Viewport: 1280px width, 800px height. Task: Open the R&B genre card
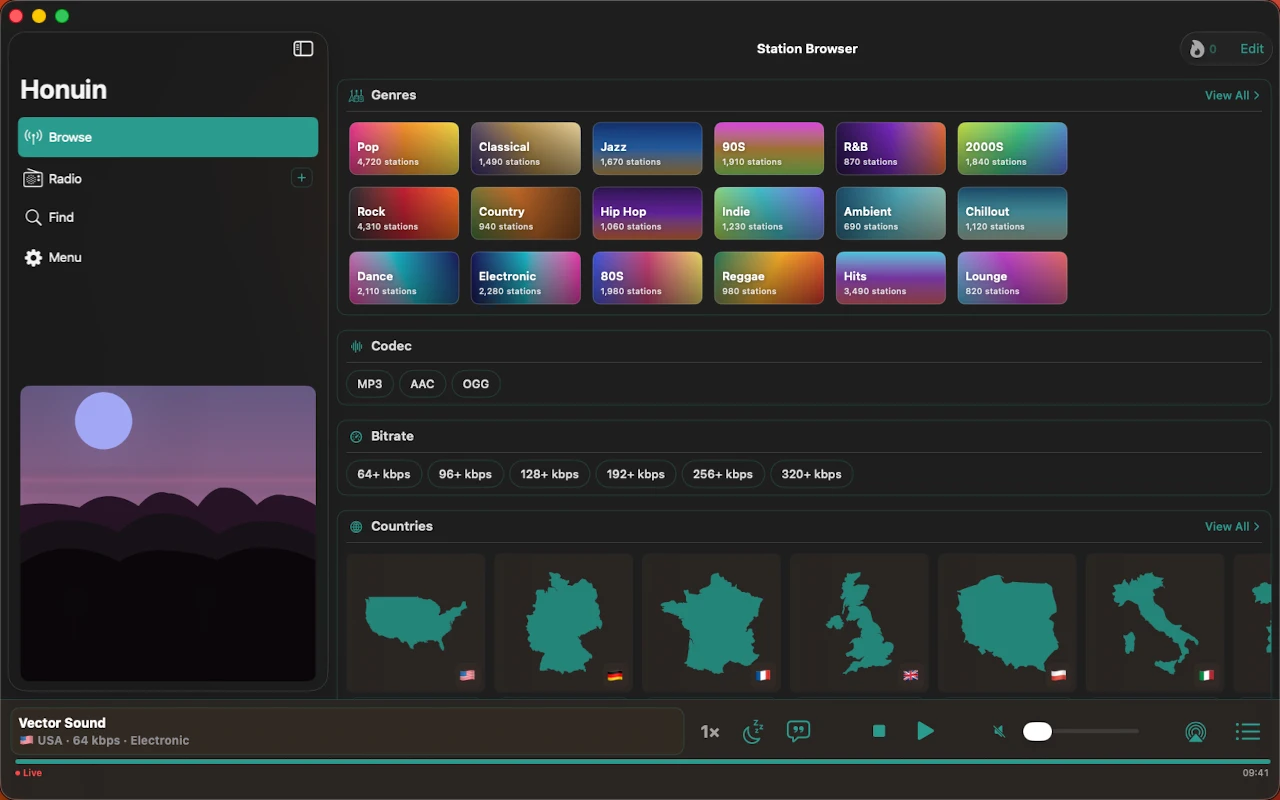coord(891,148)
